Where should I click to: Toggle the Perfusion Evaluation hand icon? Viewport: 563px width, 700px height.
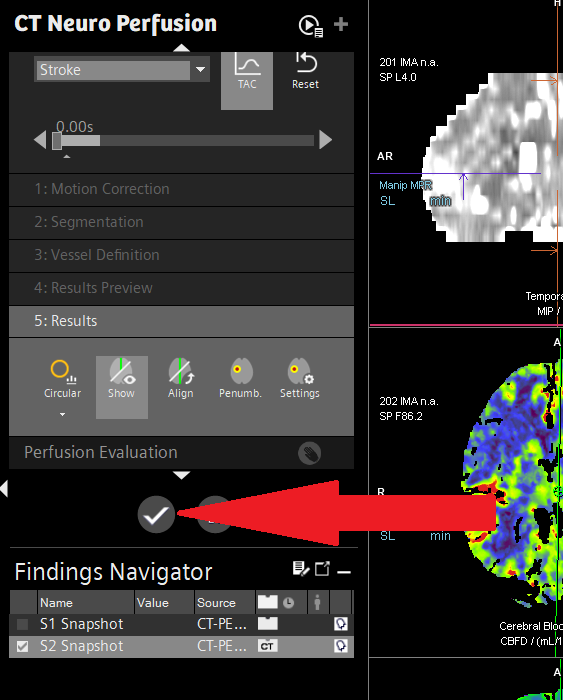pyautogui.click(x=309, y=453)
